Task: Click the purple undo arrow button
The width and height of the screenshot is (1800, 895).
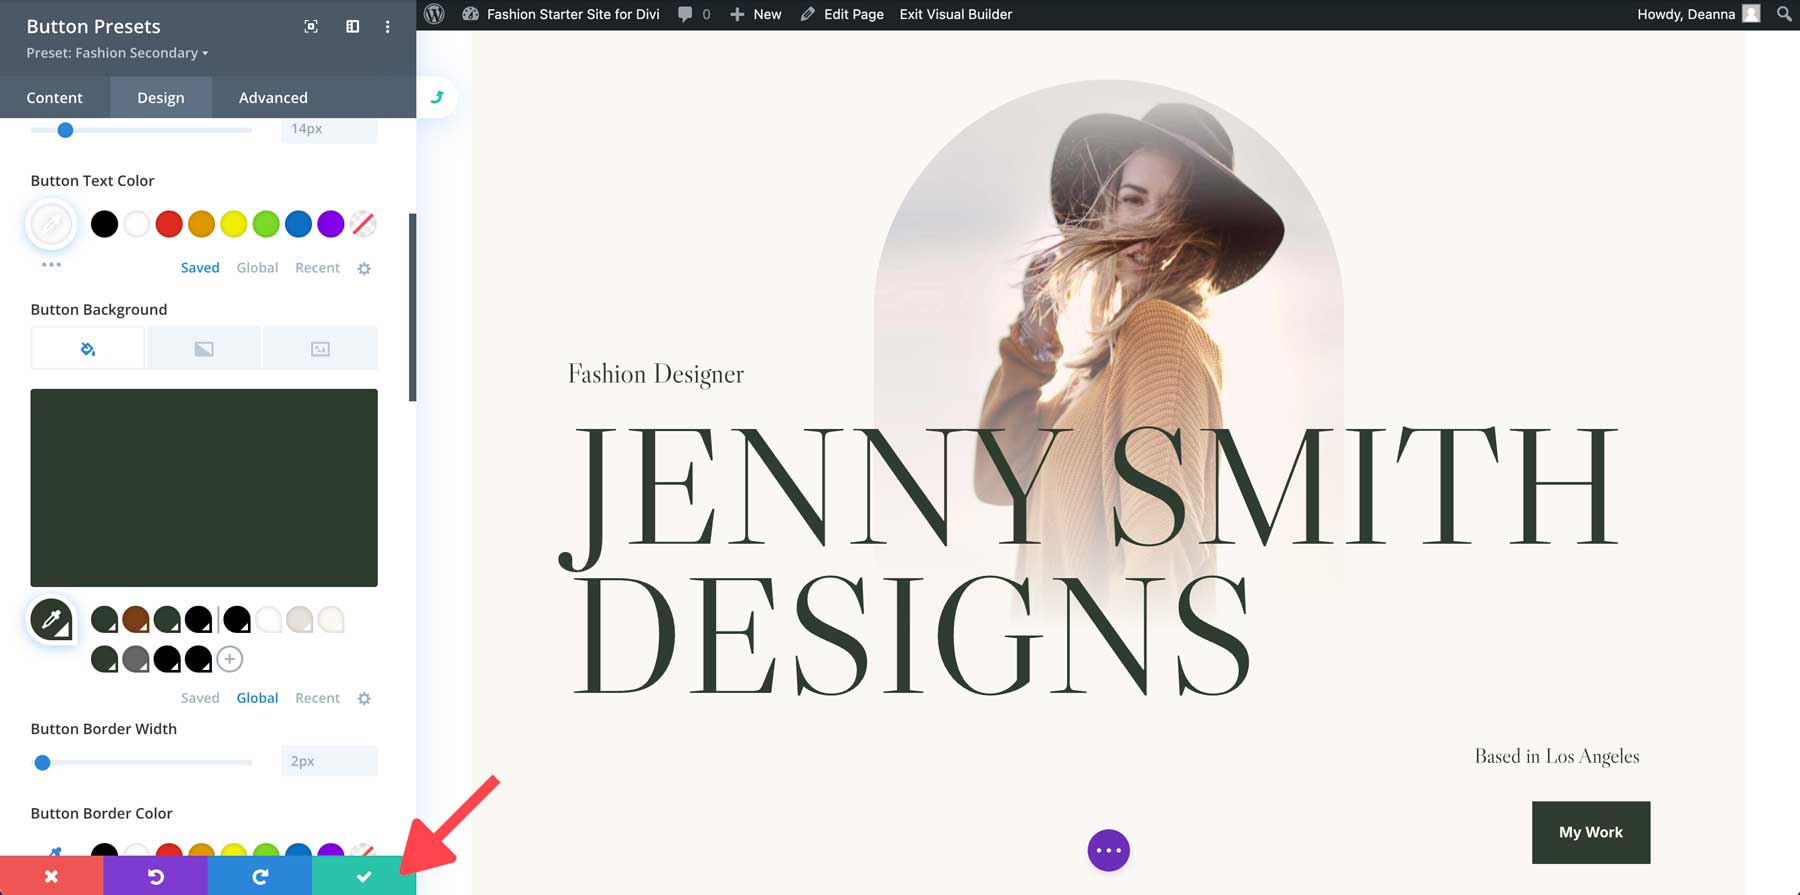Action: [155, 876]
